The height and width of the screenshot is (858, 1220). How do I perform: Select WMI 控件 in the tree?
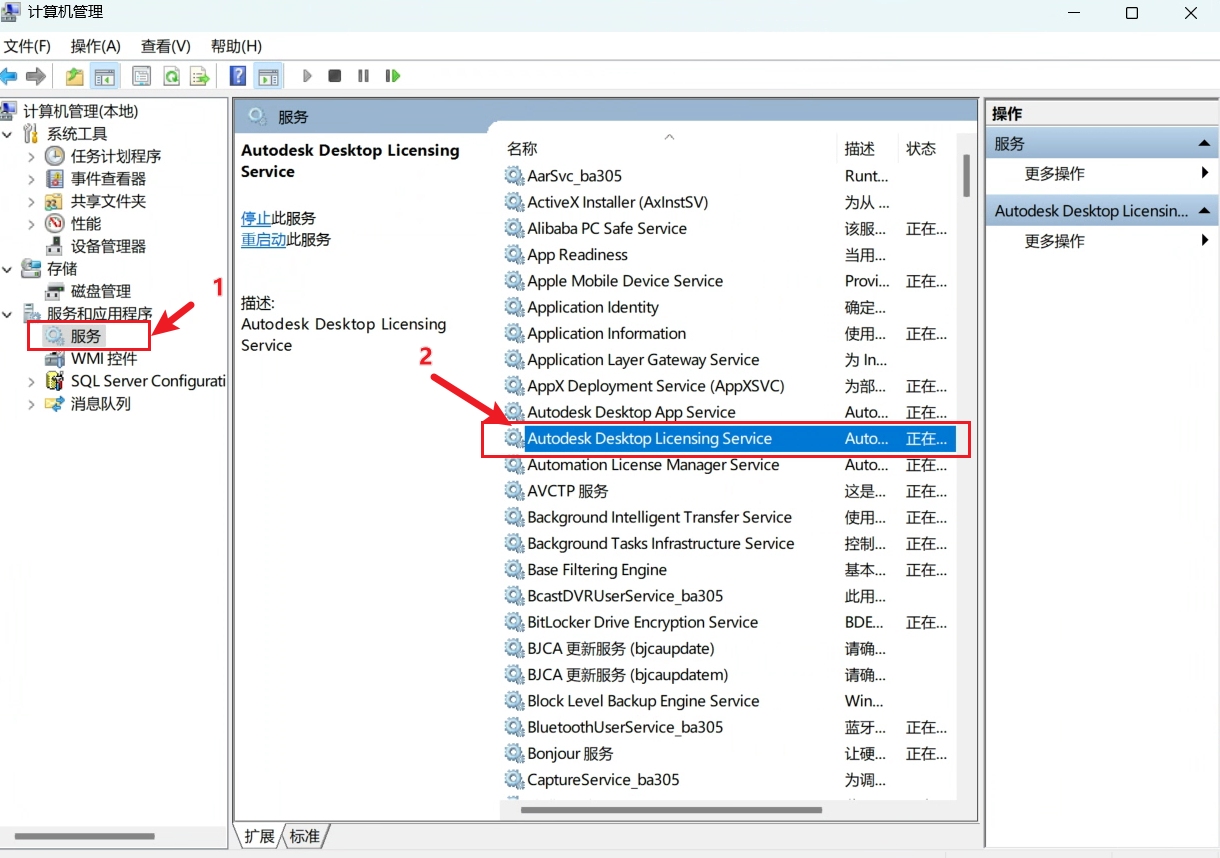tap(104, 359)
